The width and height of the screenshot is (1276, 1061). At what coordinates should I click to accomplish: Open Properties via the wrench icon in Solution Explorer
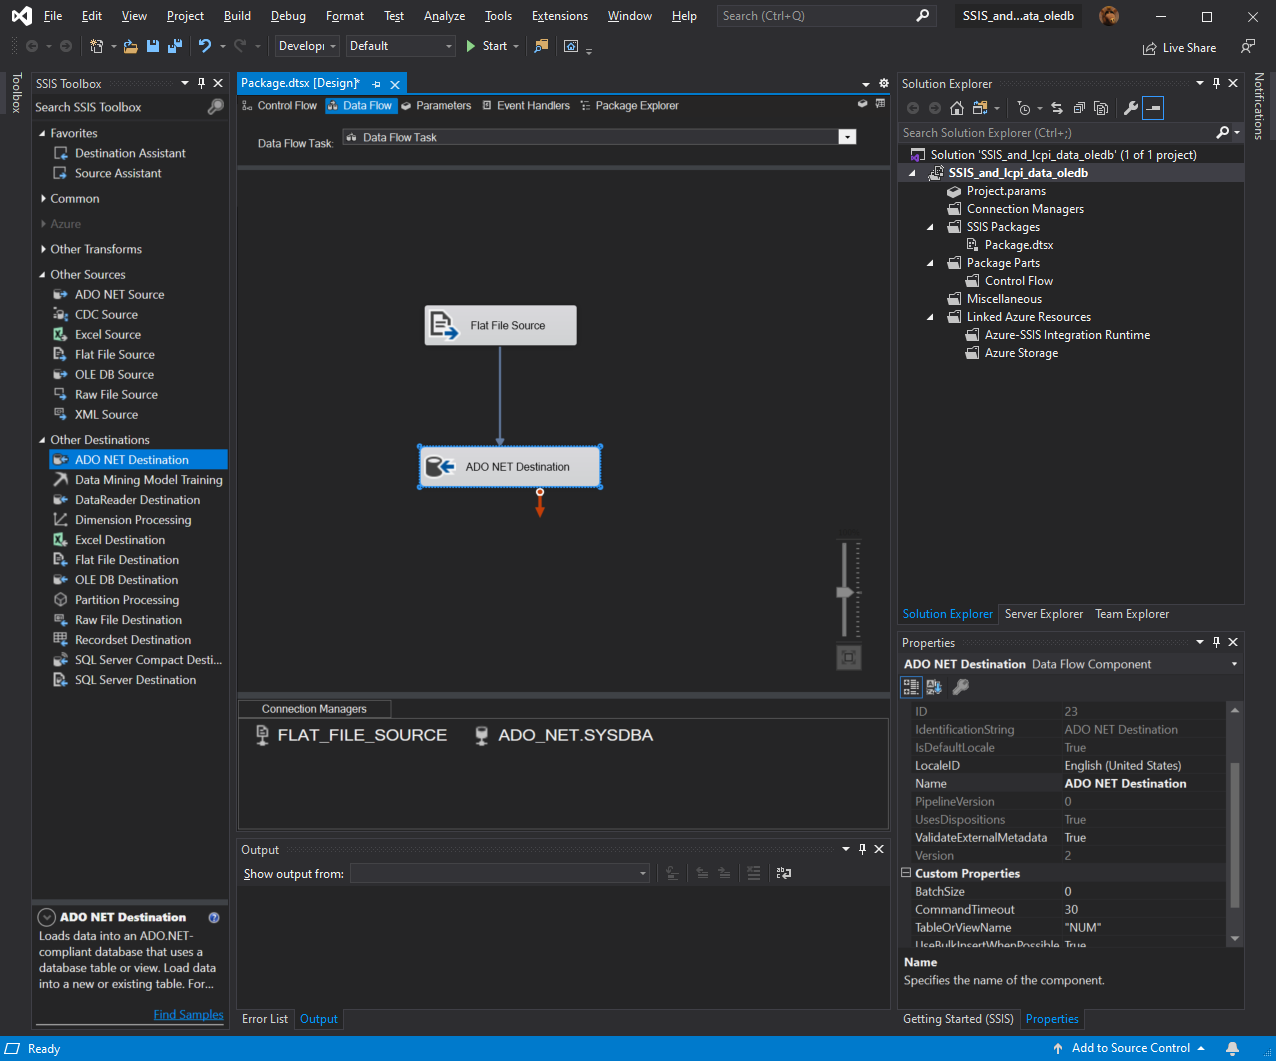1131,108
